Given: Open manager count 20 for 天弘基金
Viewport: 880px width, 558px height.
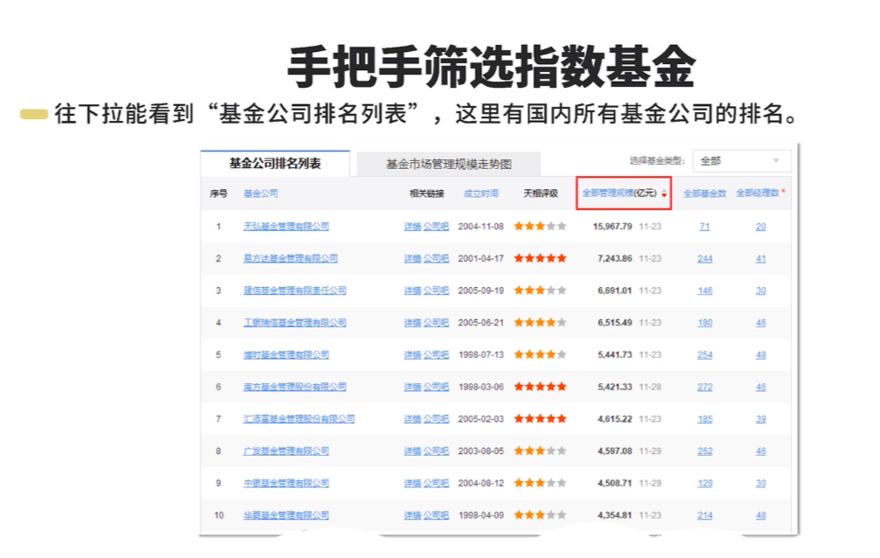Looking at the screenshot, I should coord(760,226).
